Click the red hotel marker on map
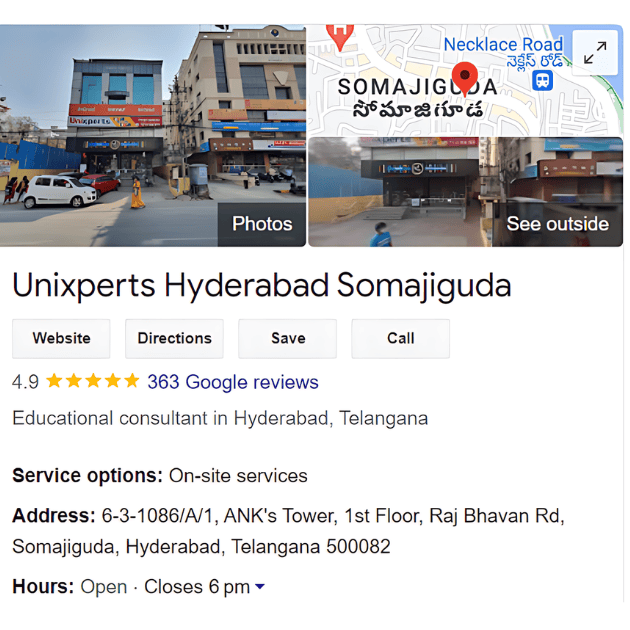This screenshot has width=630, height=630. coord(340,37)
